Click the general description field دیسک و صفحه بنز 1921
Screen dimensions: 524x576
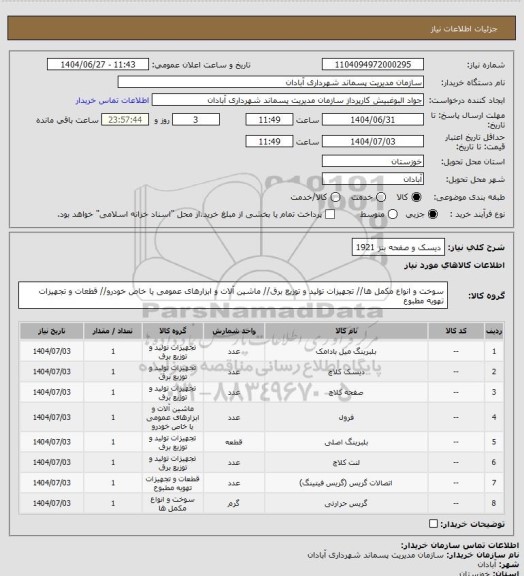398,247
